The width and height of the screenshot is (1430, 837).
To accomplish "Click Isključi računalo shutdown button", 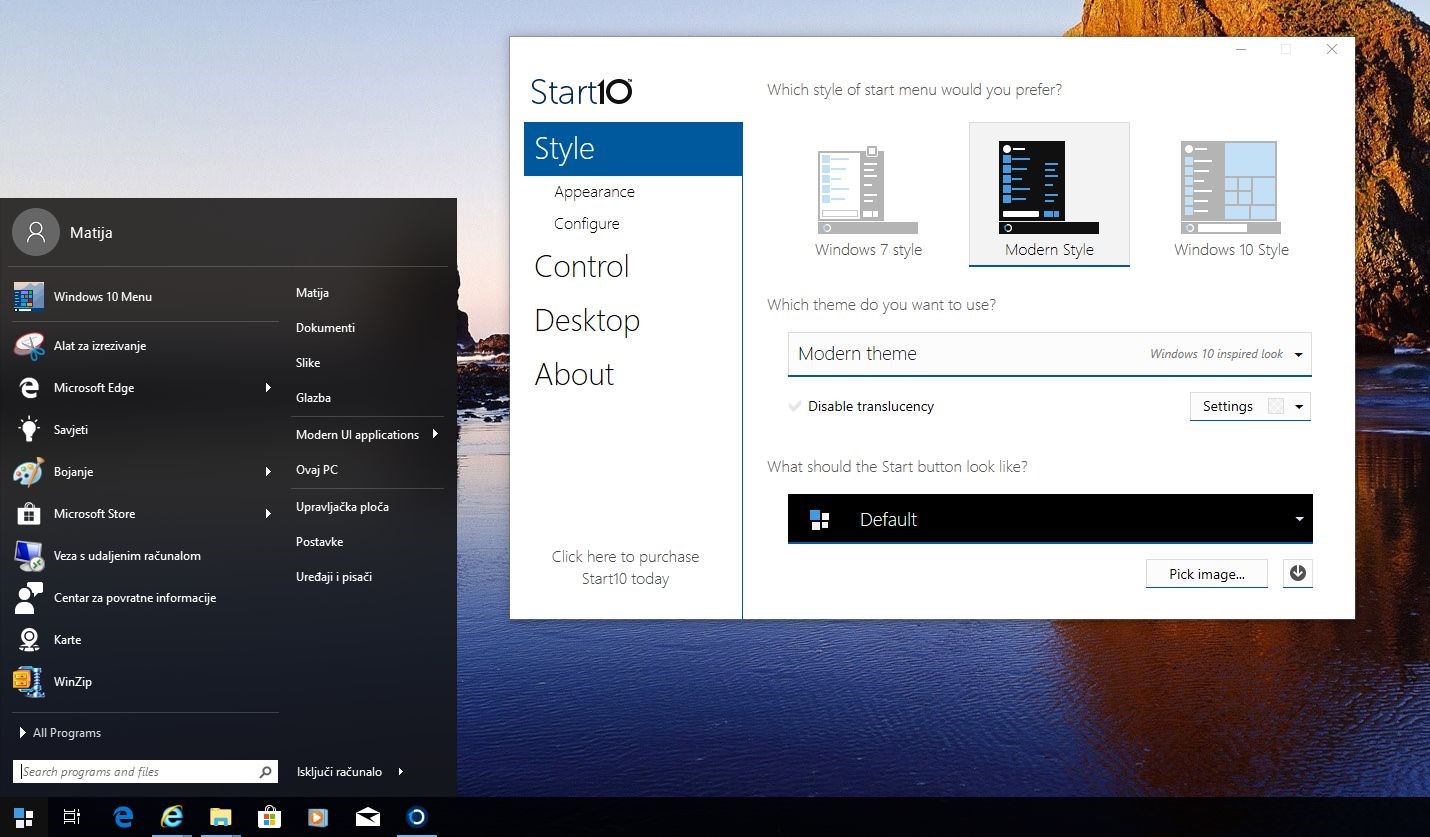I will tap(340, 772).
